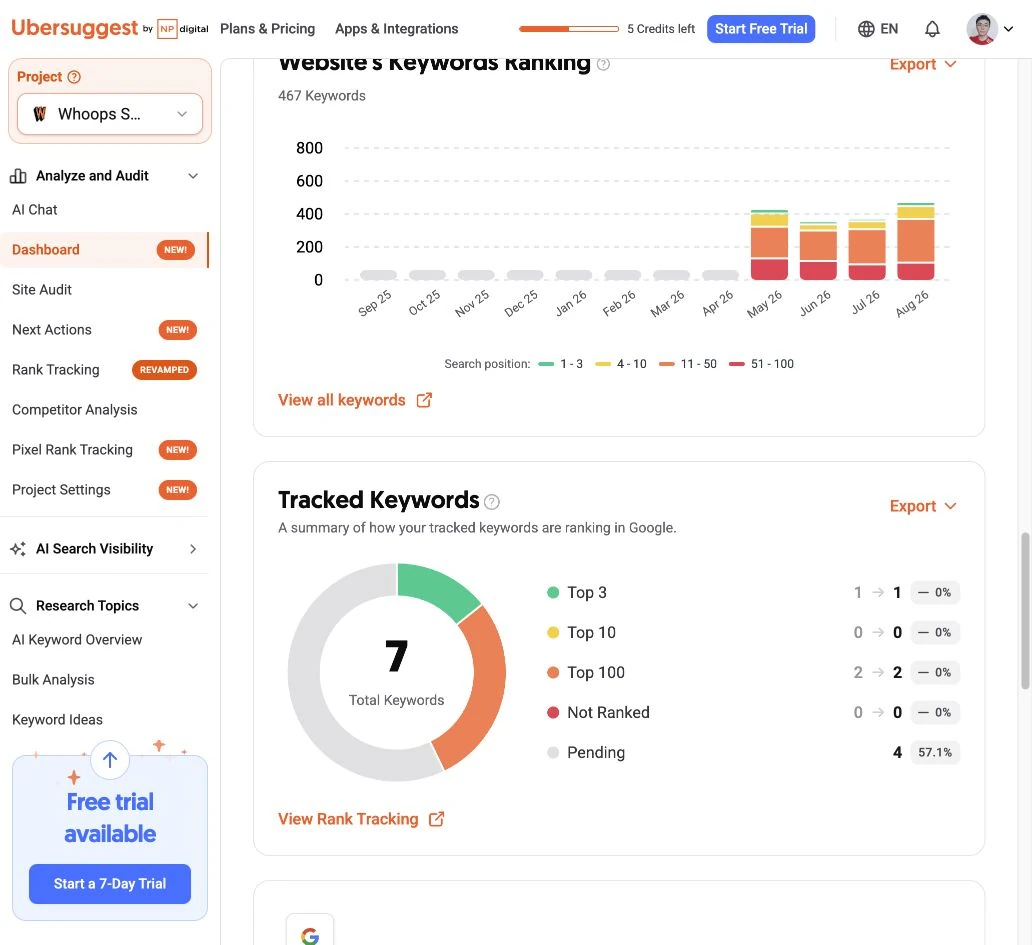Open Bulk Analysis
Screen dimensions: 1032x945
click(53, 680)
